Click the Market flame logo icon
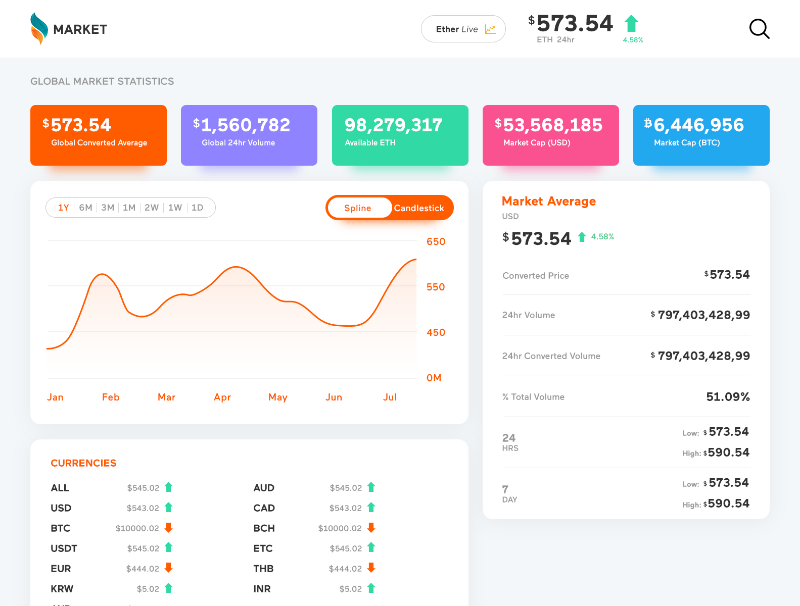Viewport: 800px width, 606px height. point(38,29)
